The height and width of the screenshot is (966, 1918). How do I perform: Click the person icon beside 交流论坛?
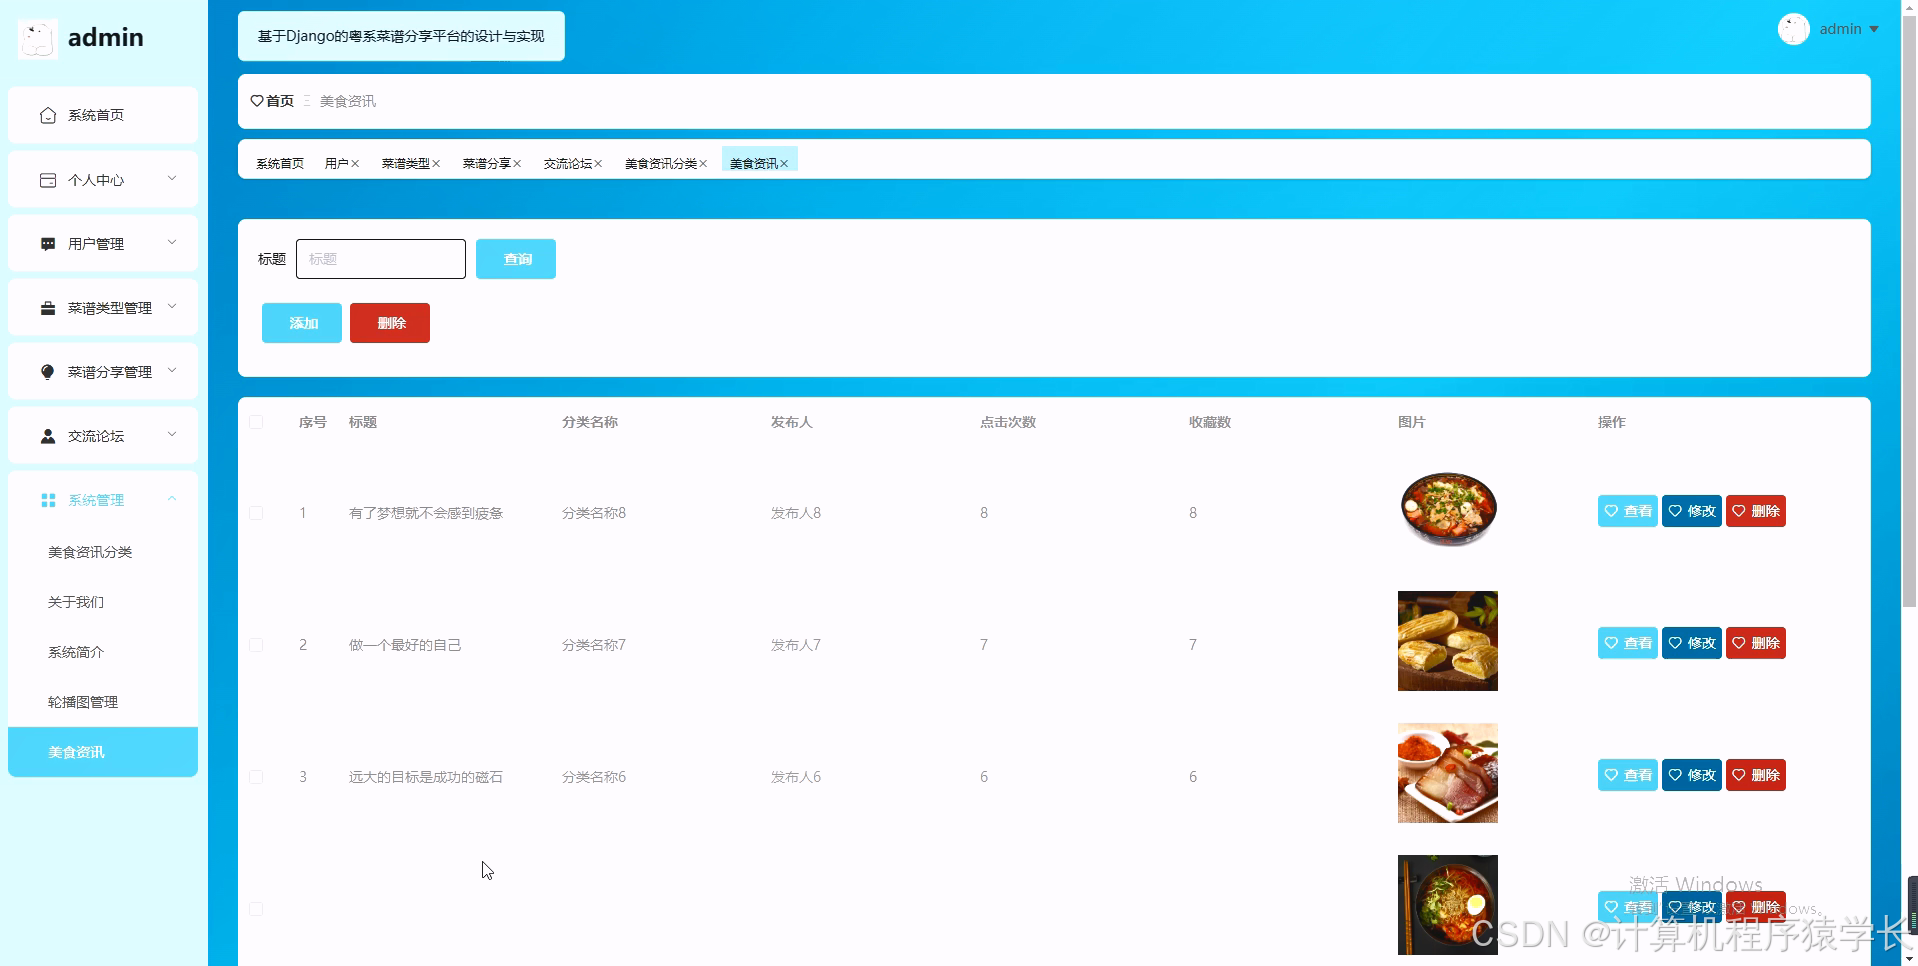(47, 436)
